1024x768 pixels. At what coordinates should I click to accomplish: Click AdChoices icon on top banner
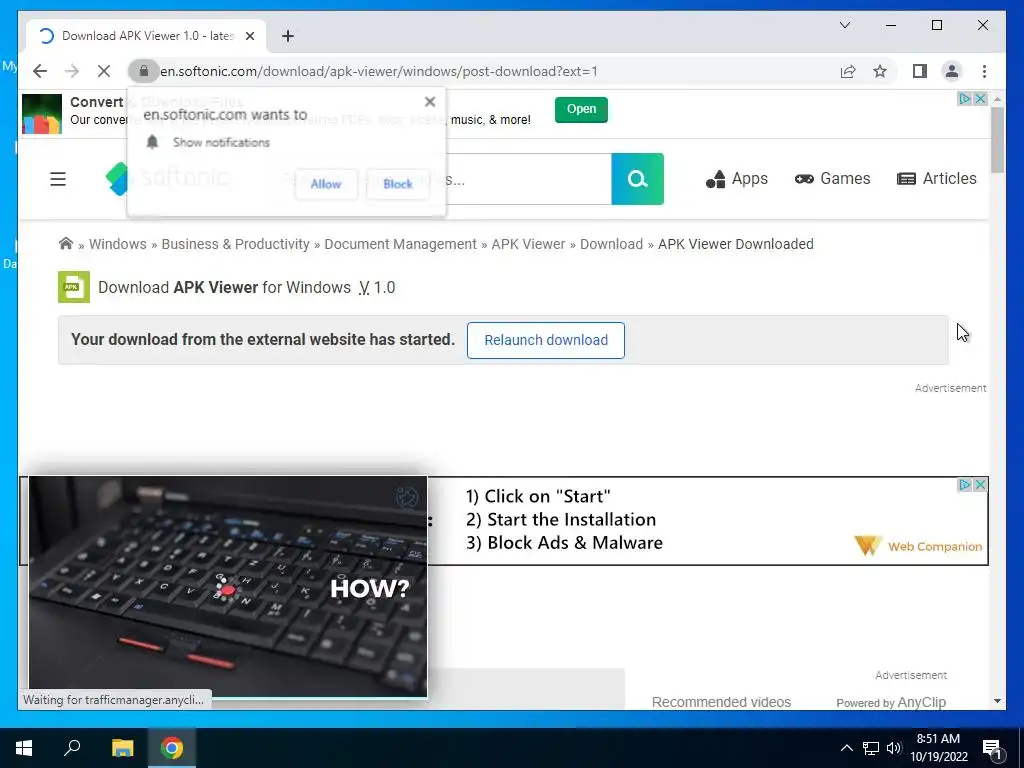click(965, 99)
